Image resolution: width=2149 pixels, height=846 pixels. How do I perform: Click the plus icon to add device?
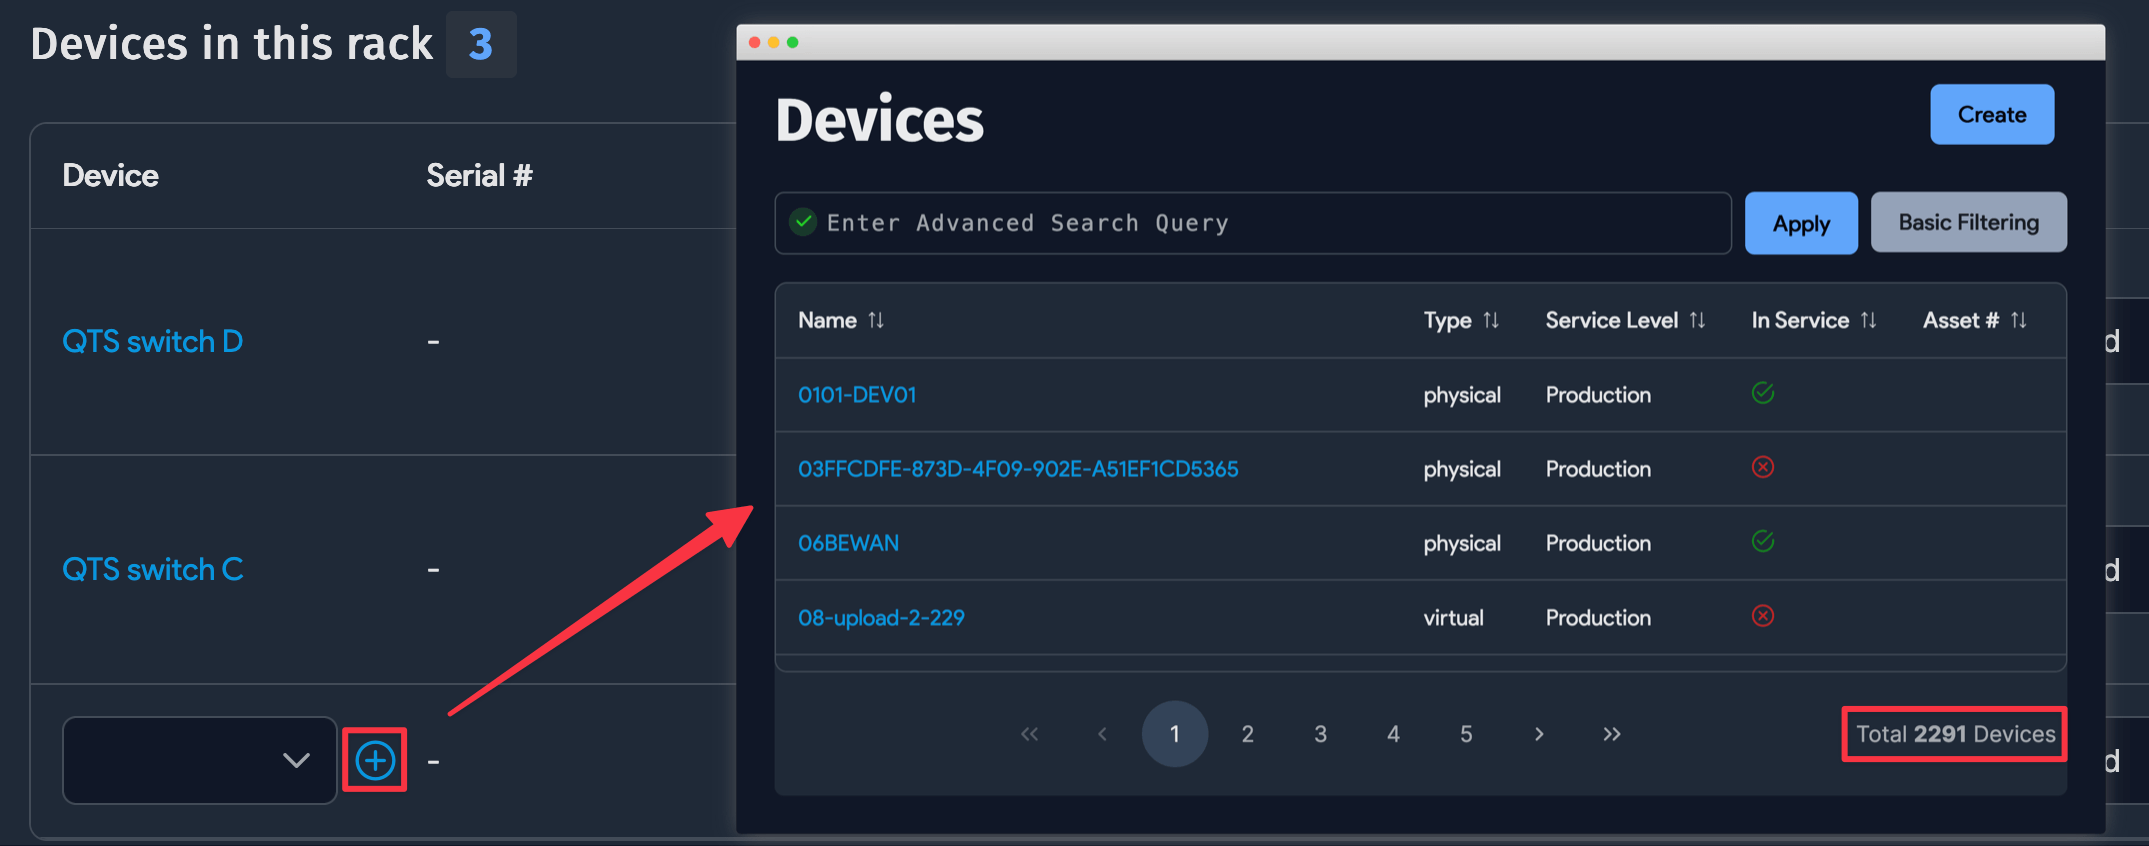coord(375,761)
